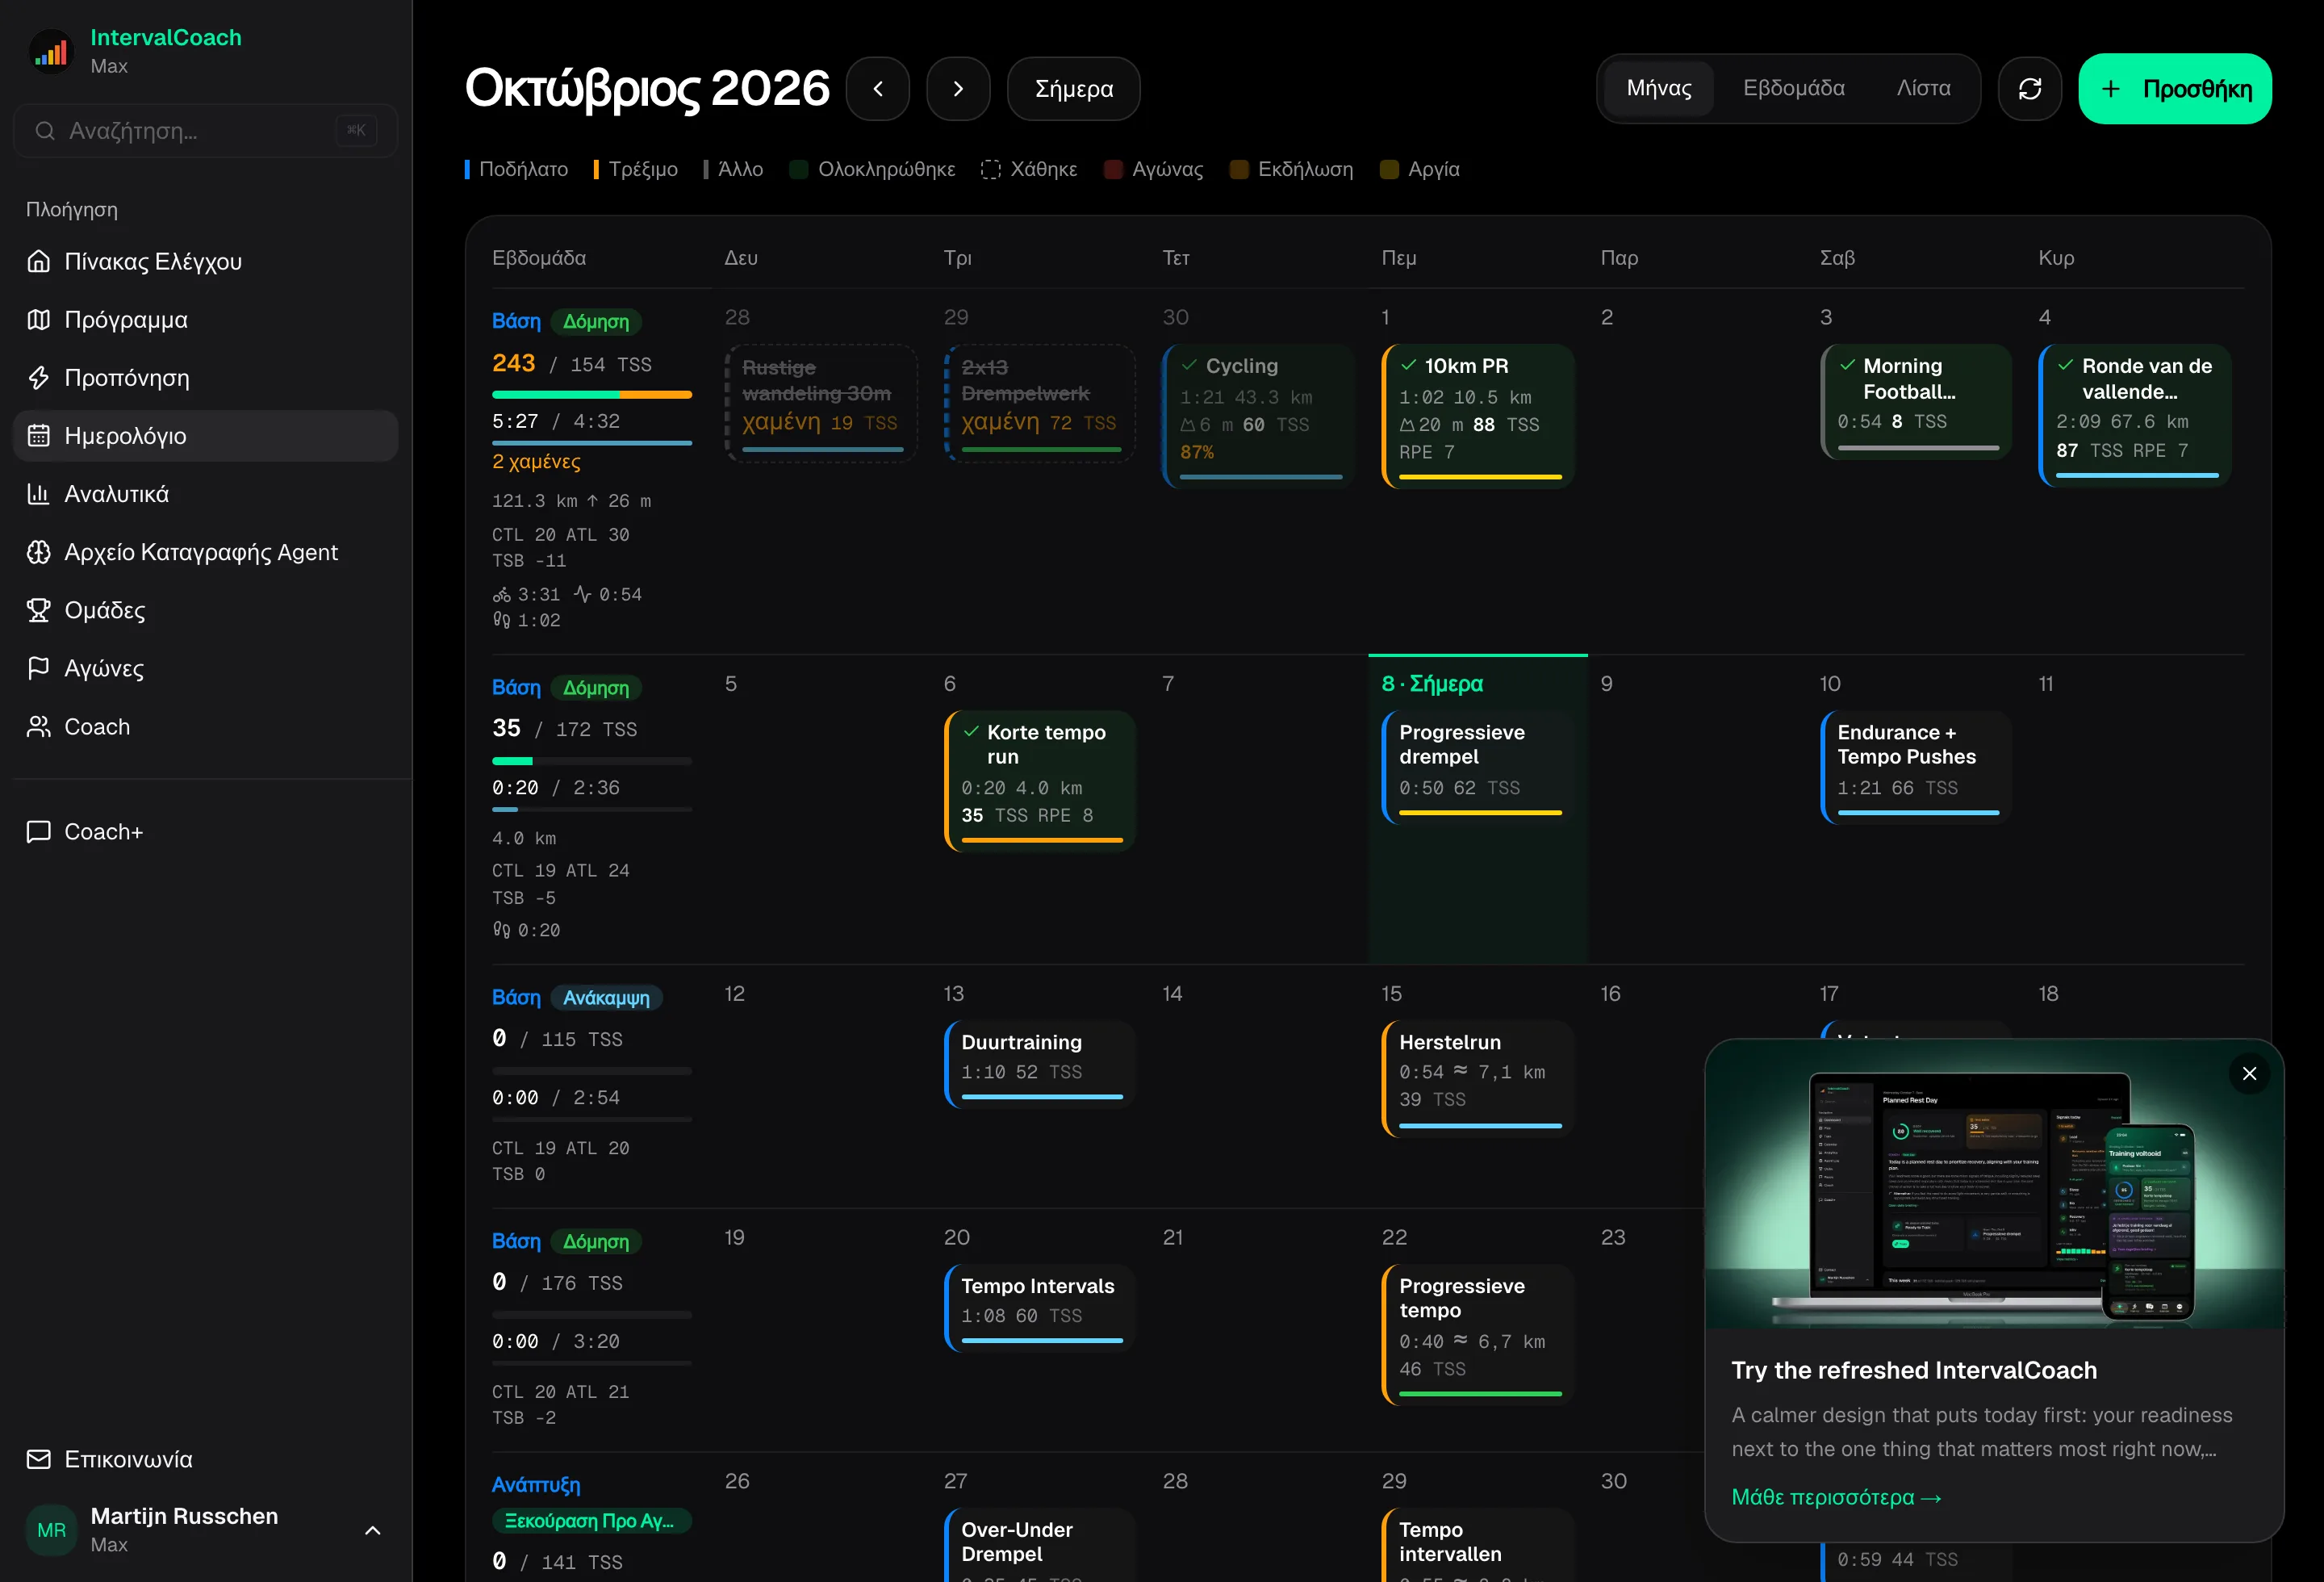
Task: Click the Αρχείο Καταγραφής Agent brain icon
Action: click(x=39, y=551)
